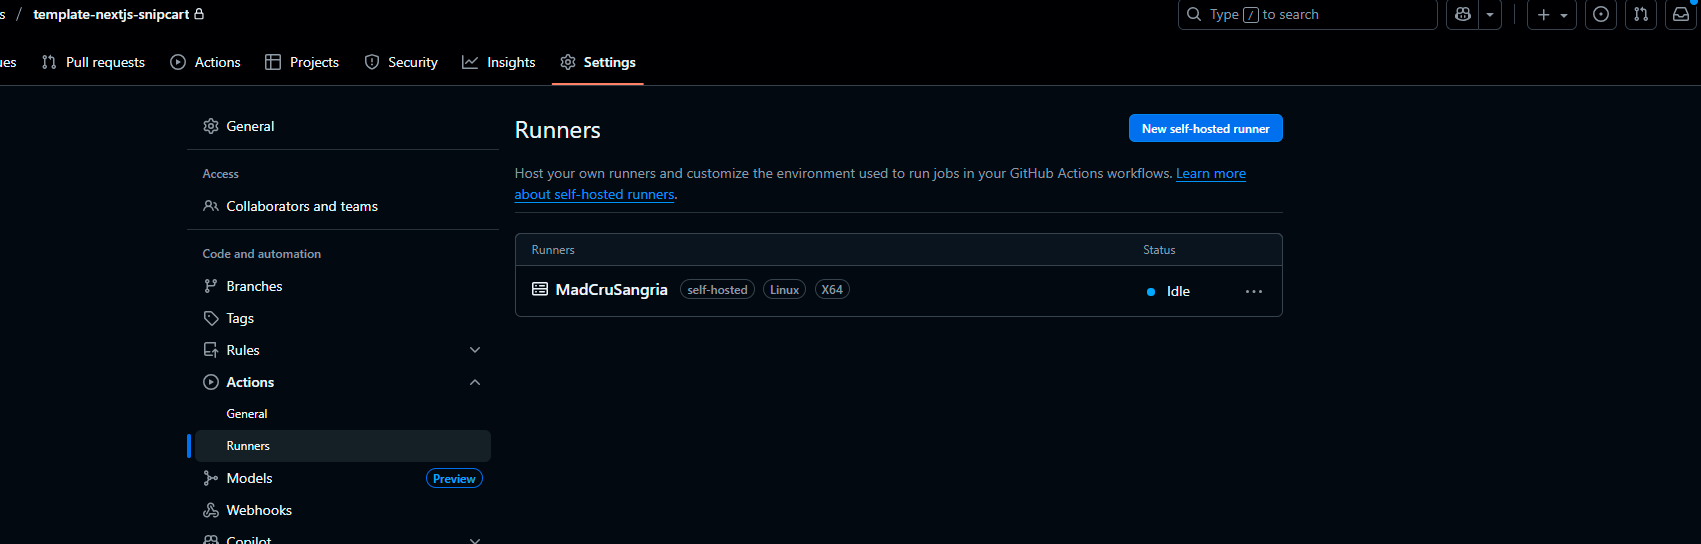Click the Idle status text
This screenshot has width=1701, height=544.
click(x=1178, y=291)
